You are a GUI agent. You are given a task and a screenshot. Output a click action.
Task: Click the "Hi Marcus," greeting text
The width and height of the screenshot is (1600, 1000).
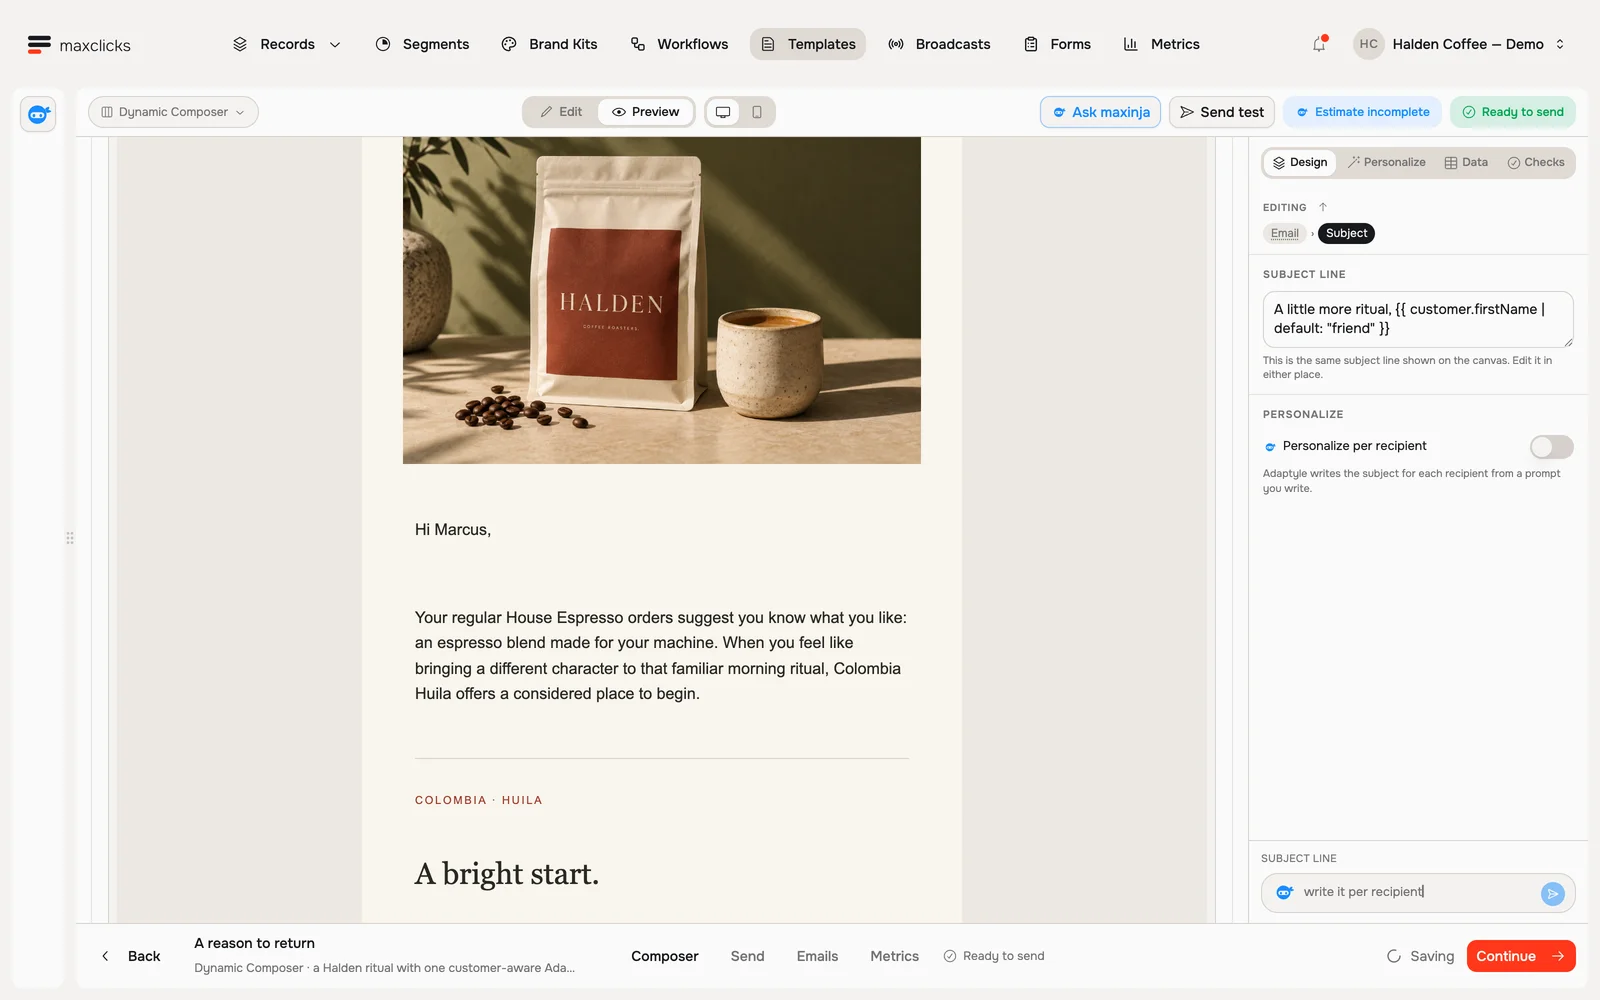(453, 530)
